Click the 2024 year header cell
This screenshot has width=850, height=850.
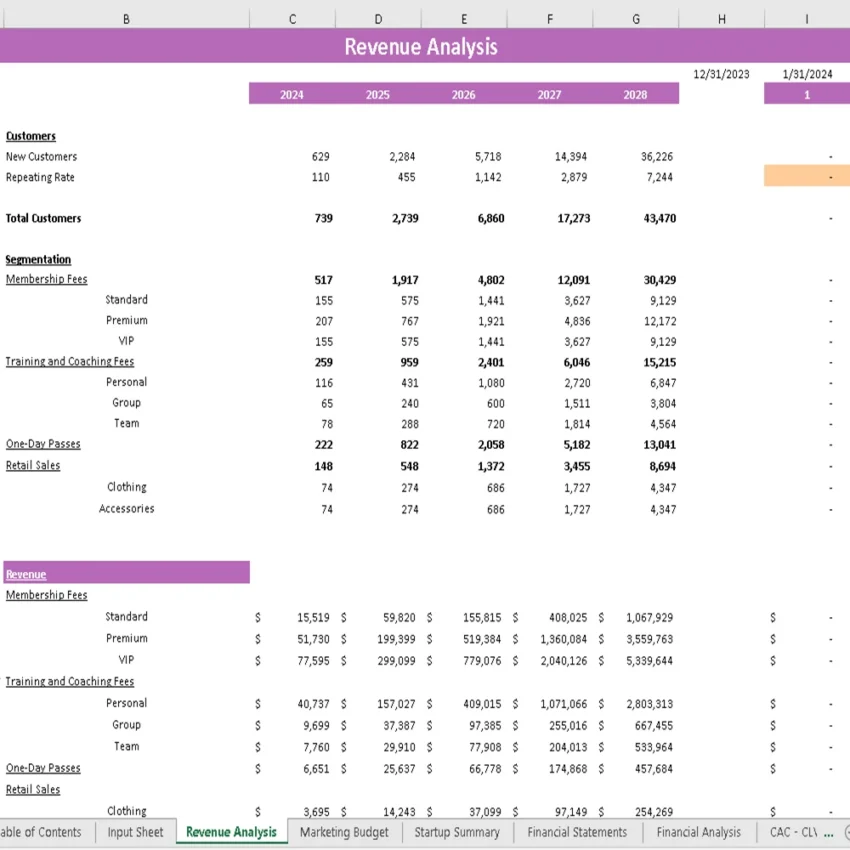click(x=292, y=95)
